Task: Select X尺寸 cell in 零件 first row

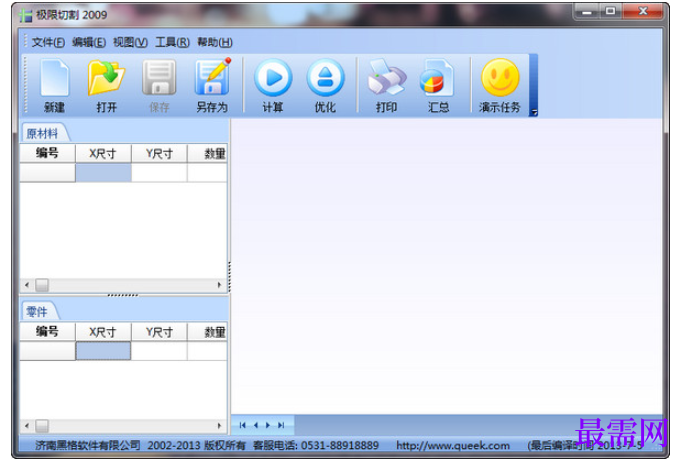Action: [103, 351]
